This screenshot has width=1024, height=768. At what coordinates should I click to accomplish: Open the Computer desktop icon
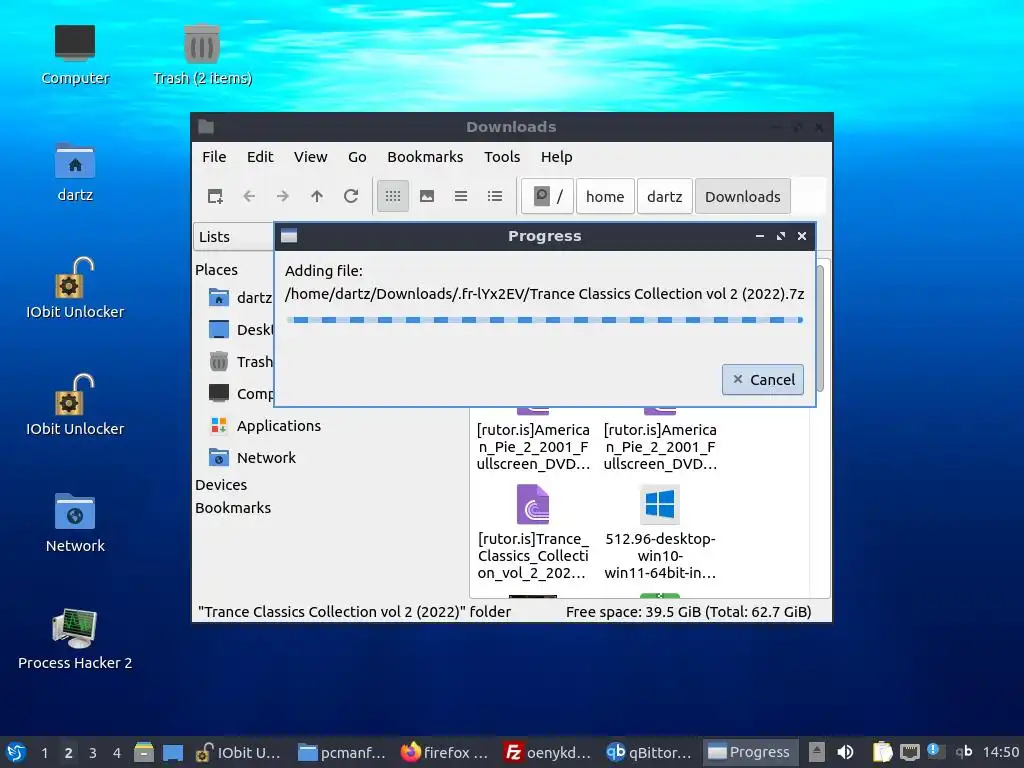point(74,55)
